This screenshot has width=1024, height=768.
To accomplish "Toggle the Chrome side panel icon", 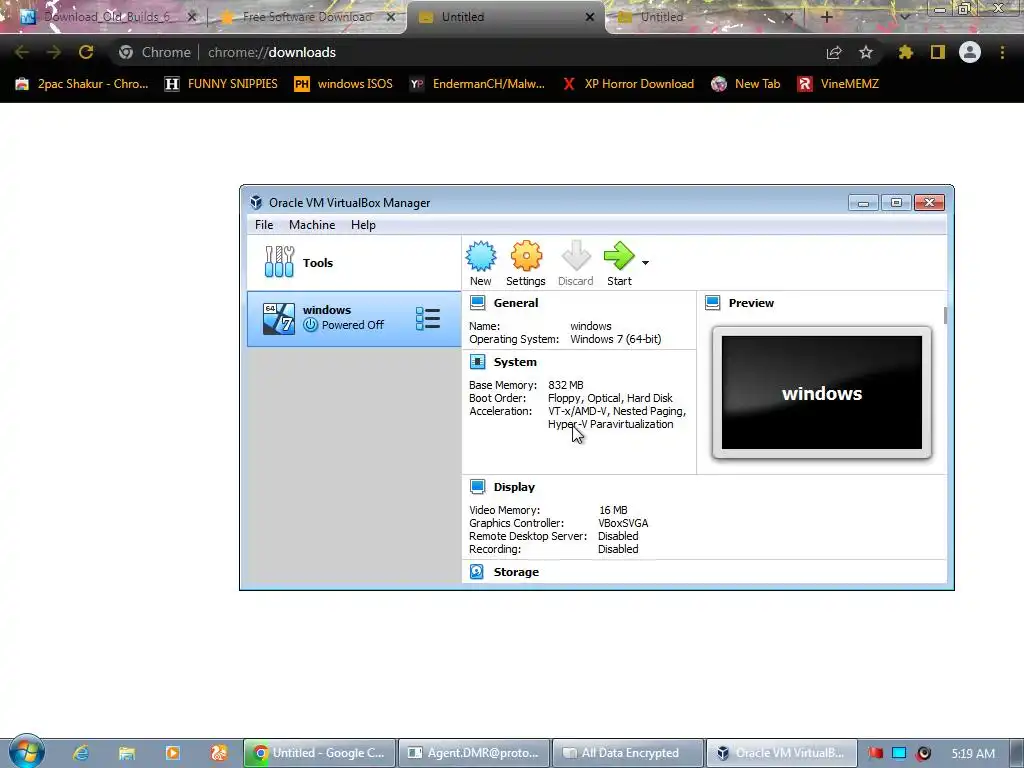I will pyautogui.click(x=938, y=52).
